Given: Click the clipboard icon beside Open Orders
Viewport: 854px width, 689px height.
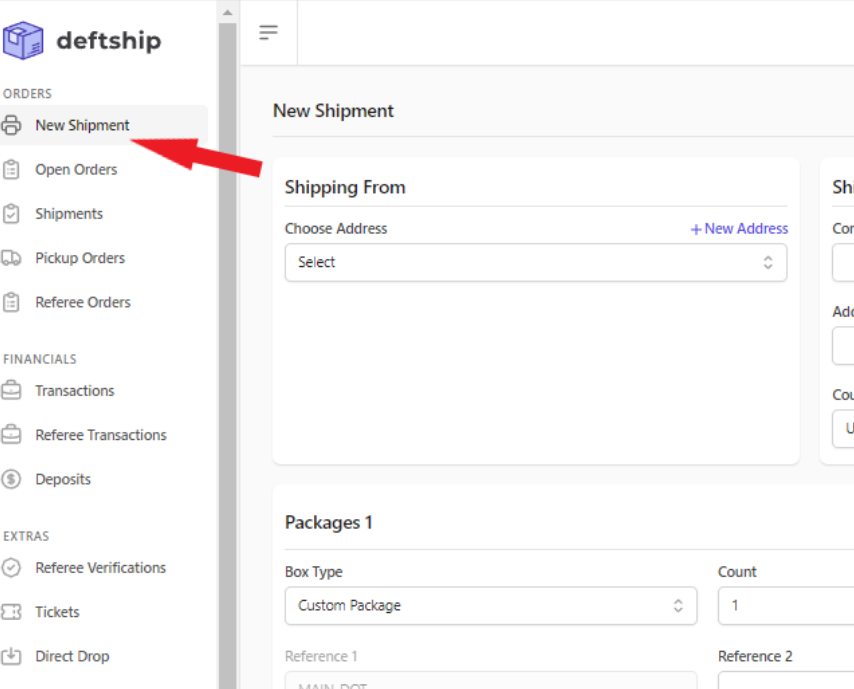Looking at the screenshot, I should click(11, 169).
